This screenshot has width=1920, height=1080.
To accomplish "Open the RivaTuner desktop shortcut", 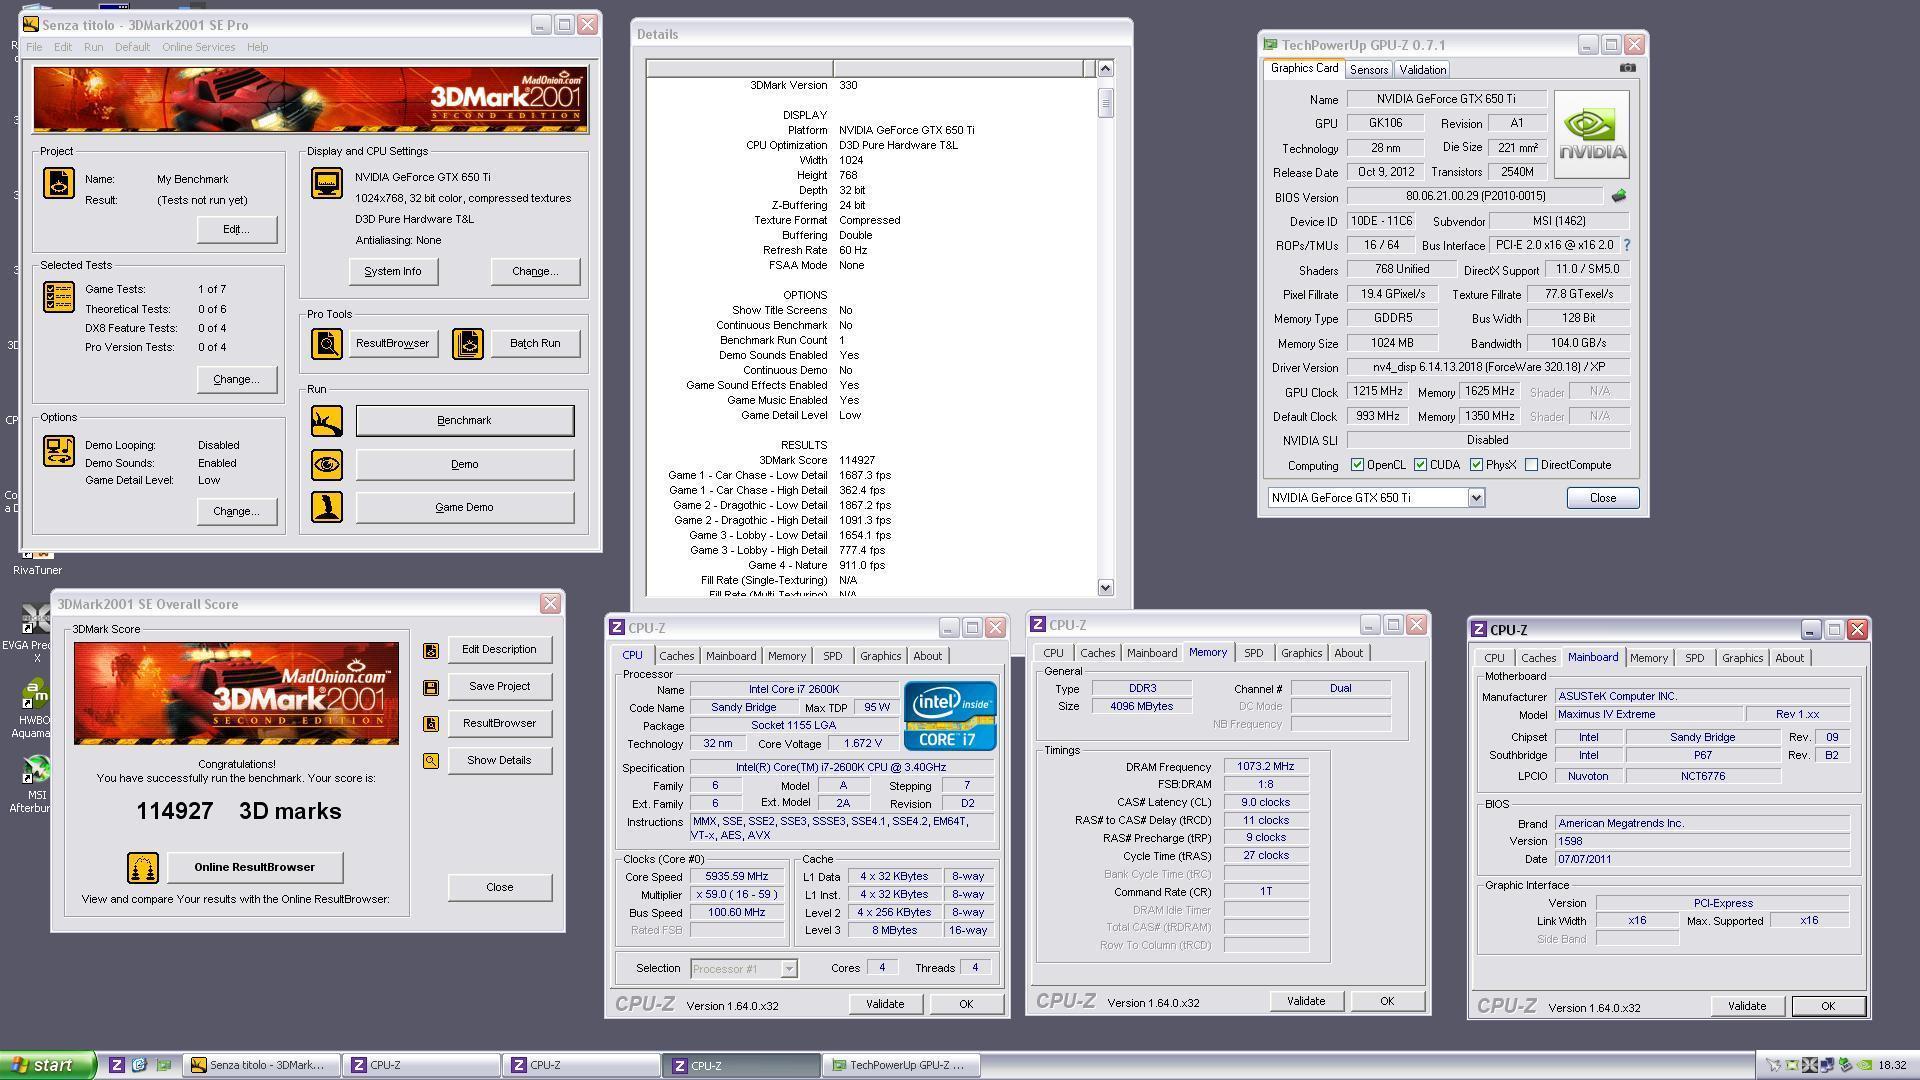I will [37, 560].
